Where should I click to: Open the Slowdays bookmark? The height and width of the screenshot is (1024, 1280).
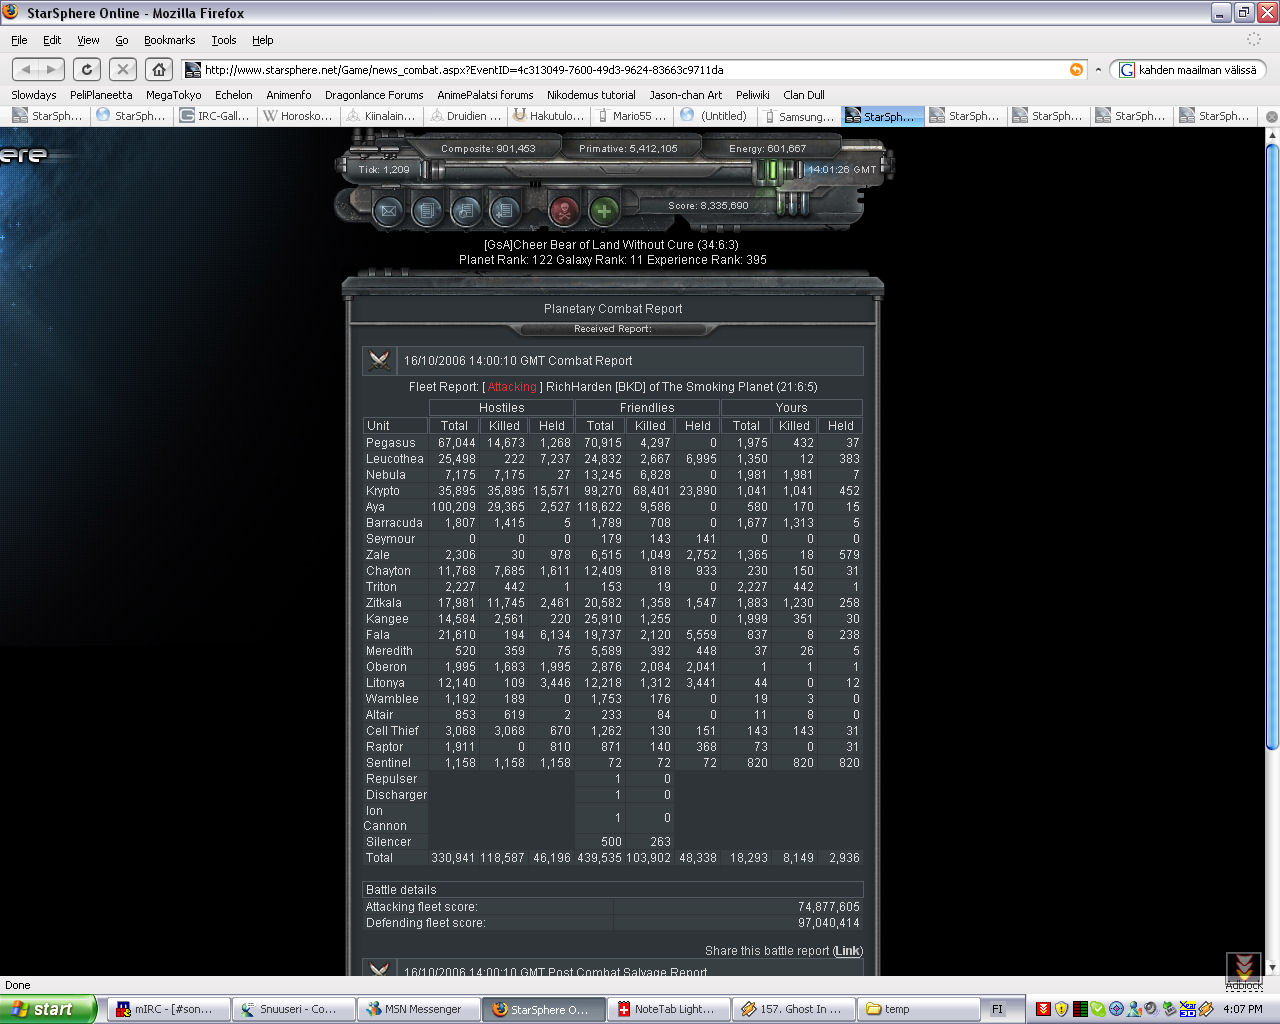[34, 95]
